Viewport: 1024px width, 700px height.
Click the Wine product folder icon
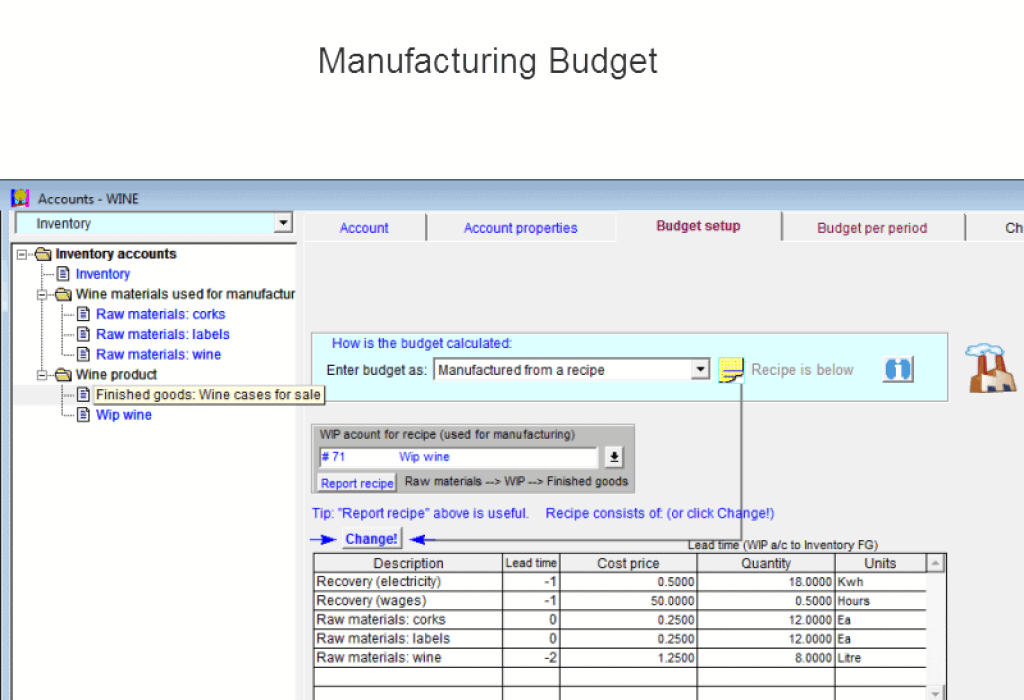point(63,375)
